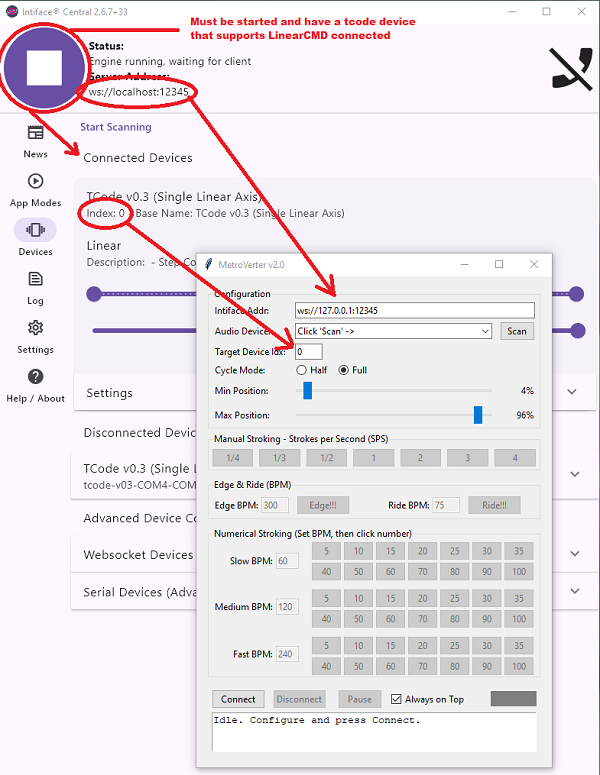Click the 3 strokes per second button
Viewport: 600px width, 775px height.
point(468,458)
